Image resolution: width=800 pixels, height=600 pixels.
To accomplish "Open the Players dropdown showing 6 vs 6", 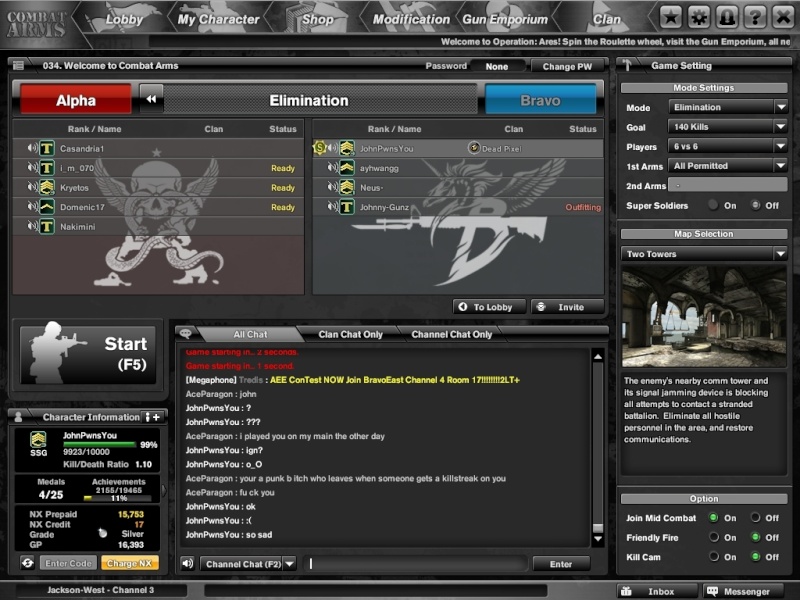I will [x=728, y=146].
